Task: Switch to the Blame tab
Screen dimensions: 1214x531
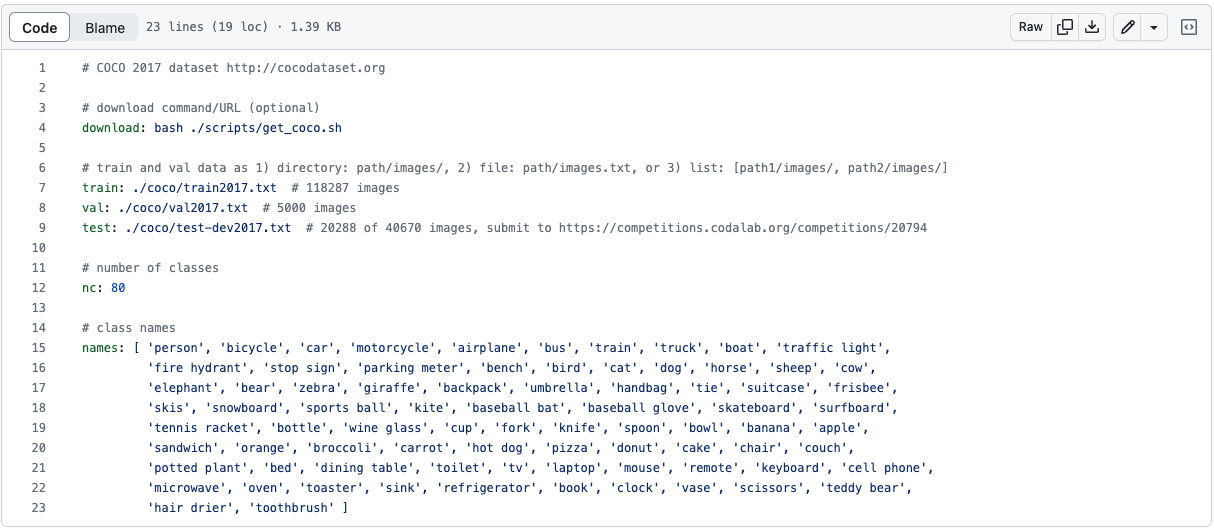Action: coord(105,27)
